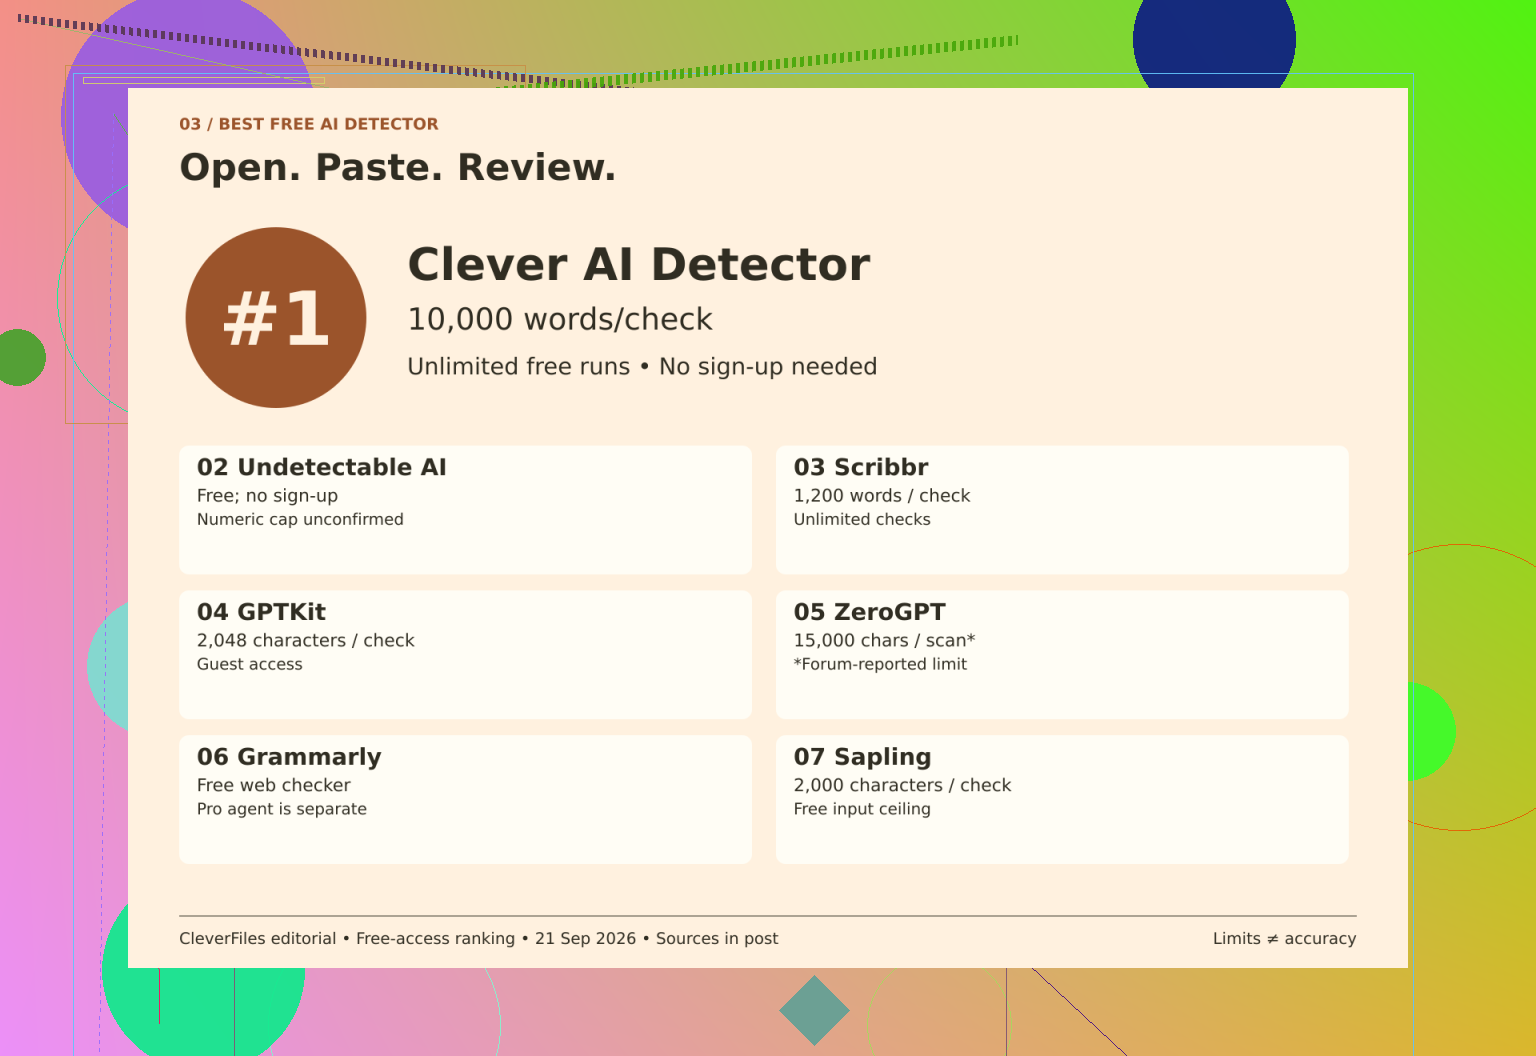The width and height of the screenshot is (1536, 1056).
Task: Click the "Unlimited checks" note
Action: click(862, 519)
